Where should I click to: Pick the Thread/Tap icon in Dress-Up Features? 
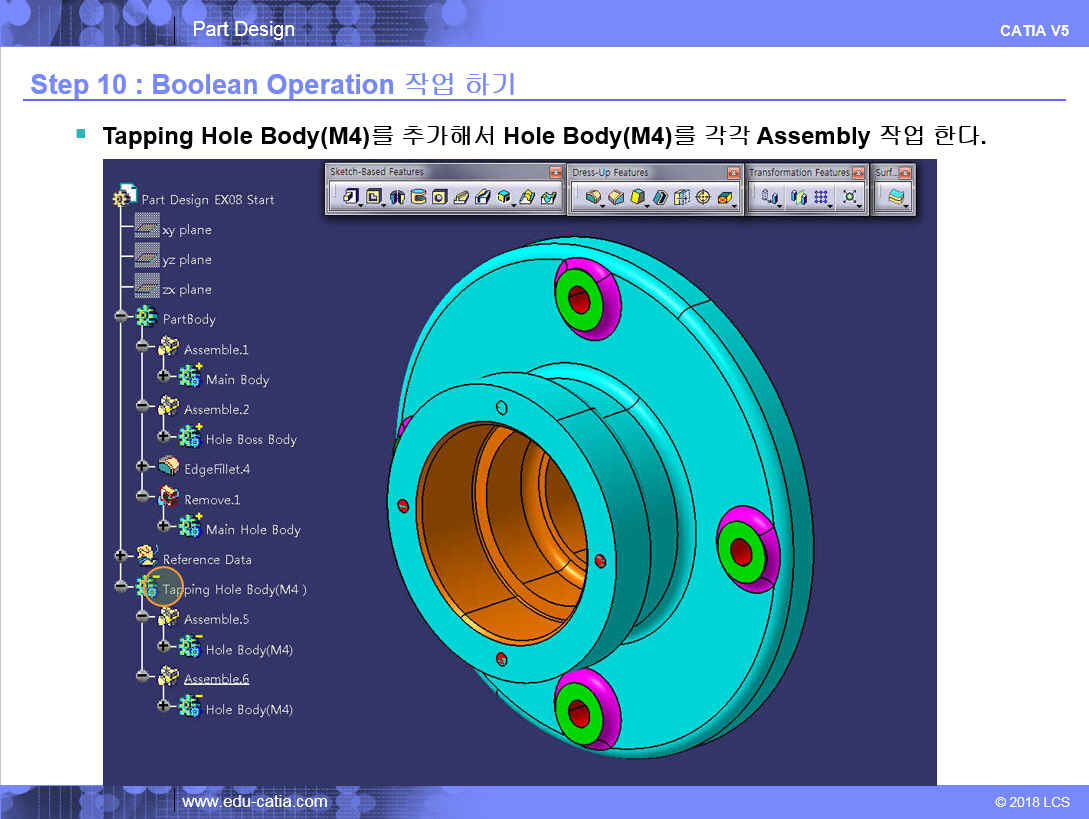point(703,198)
